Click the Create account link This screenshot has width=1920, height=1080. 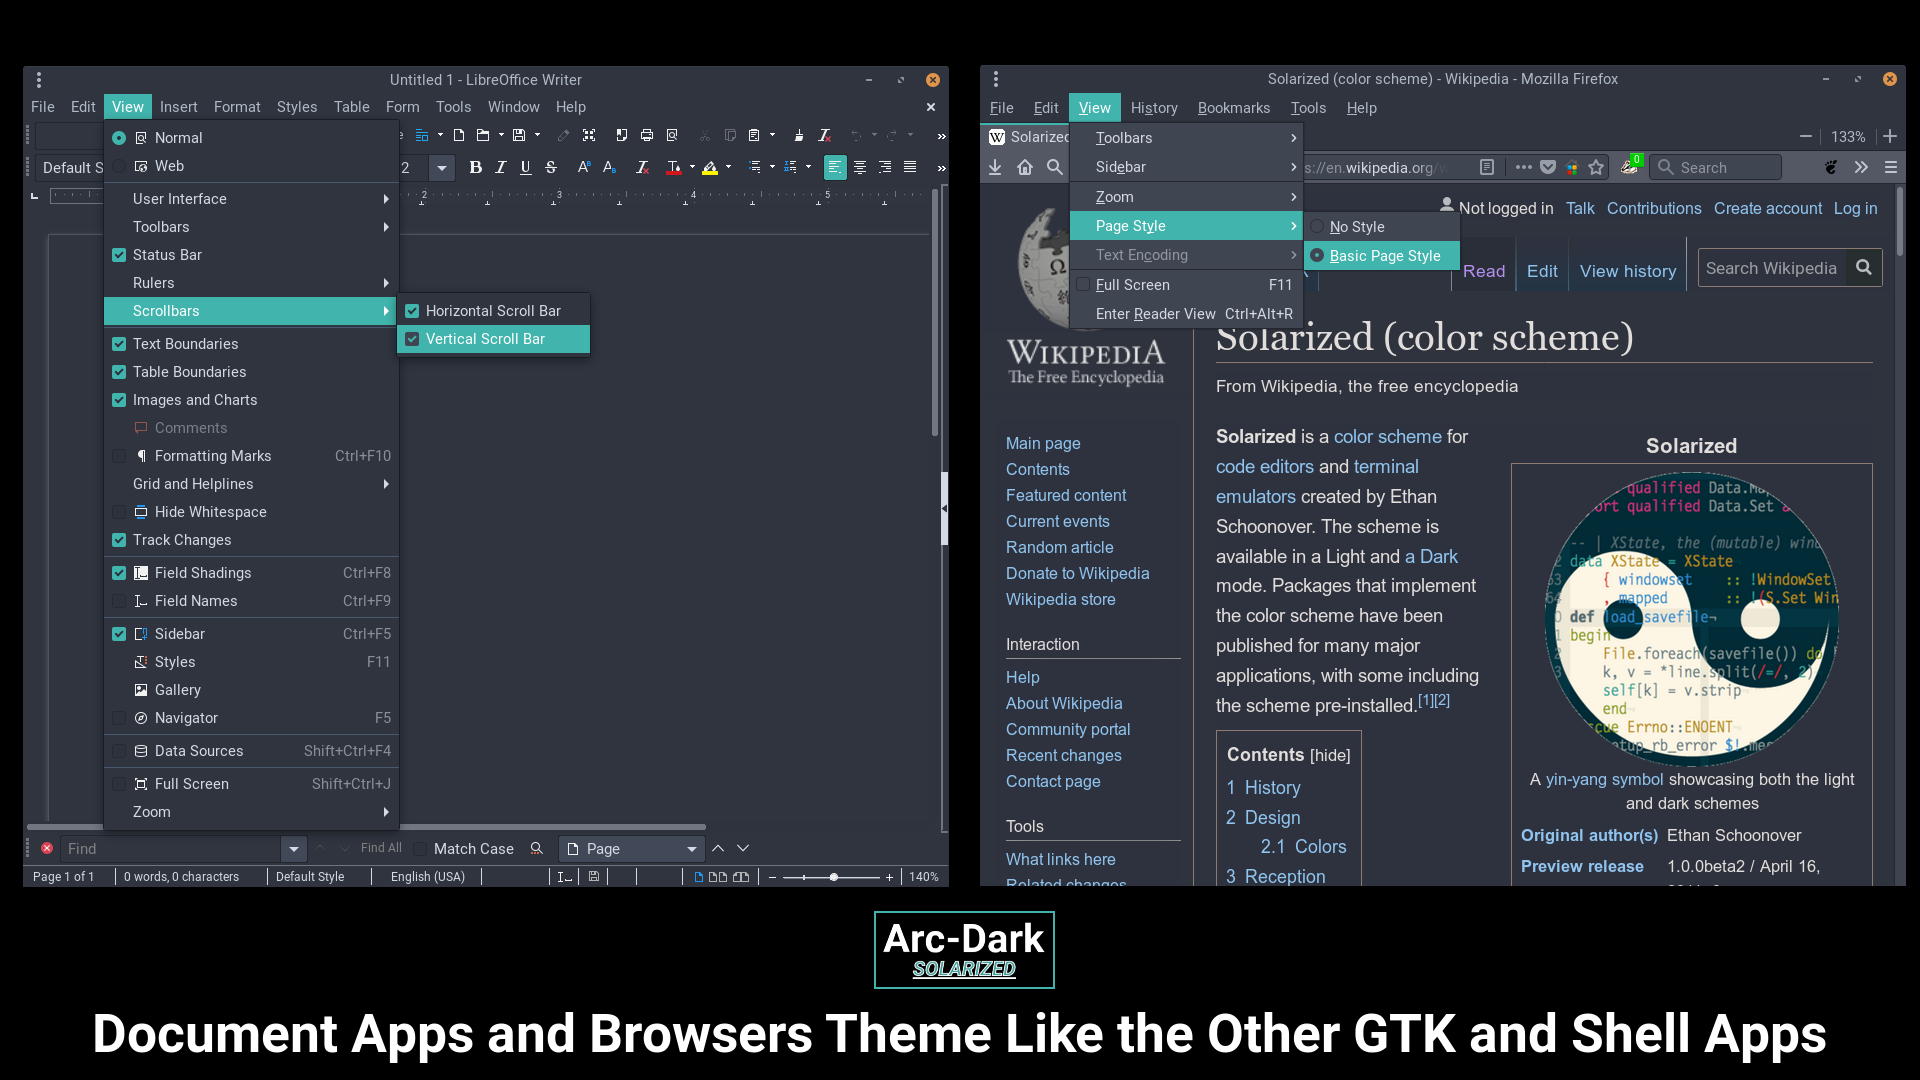tap(1767, 208)
